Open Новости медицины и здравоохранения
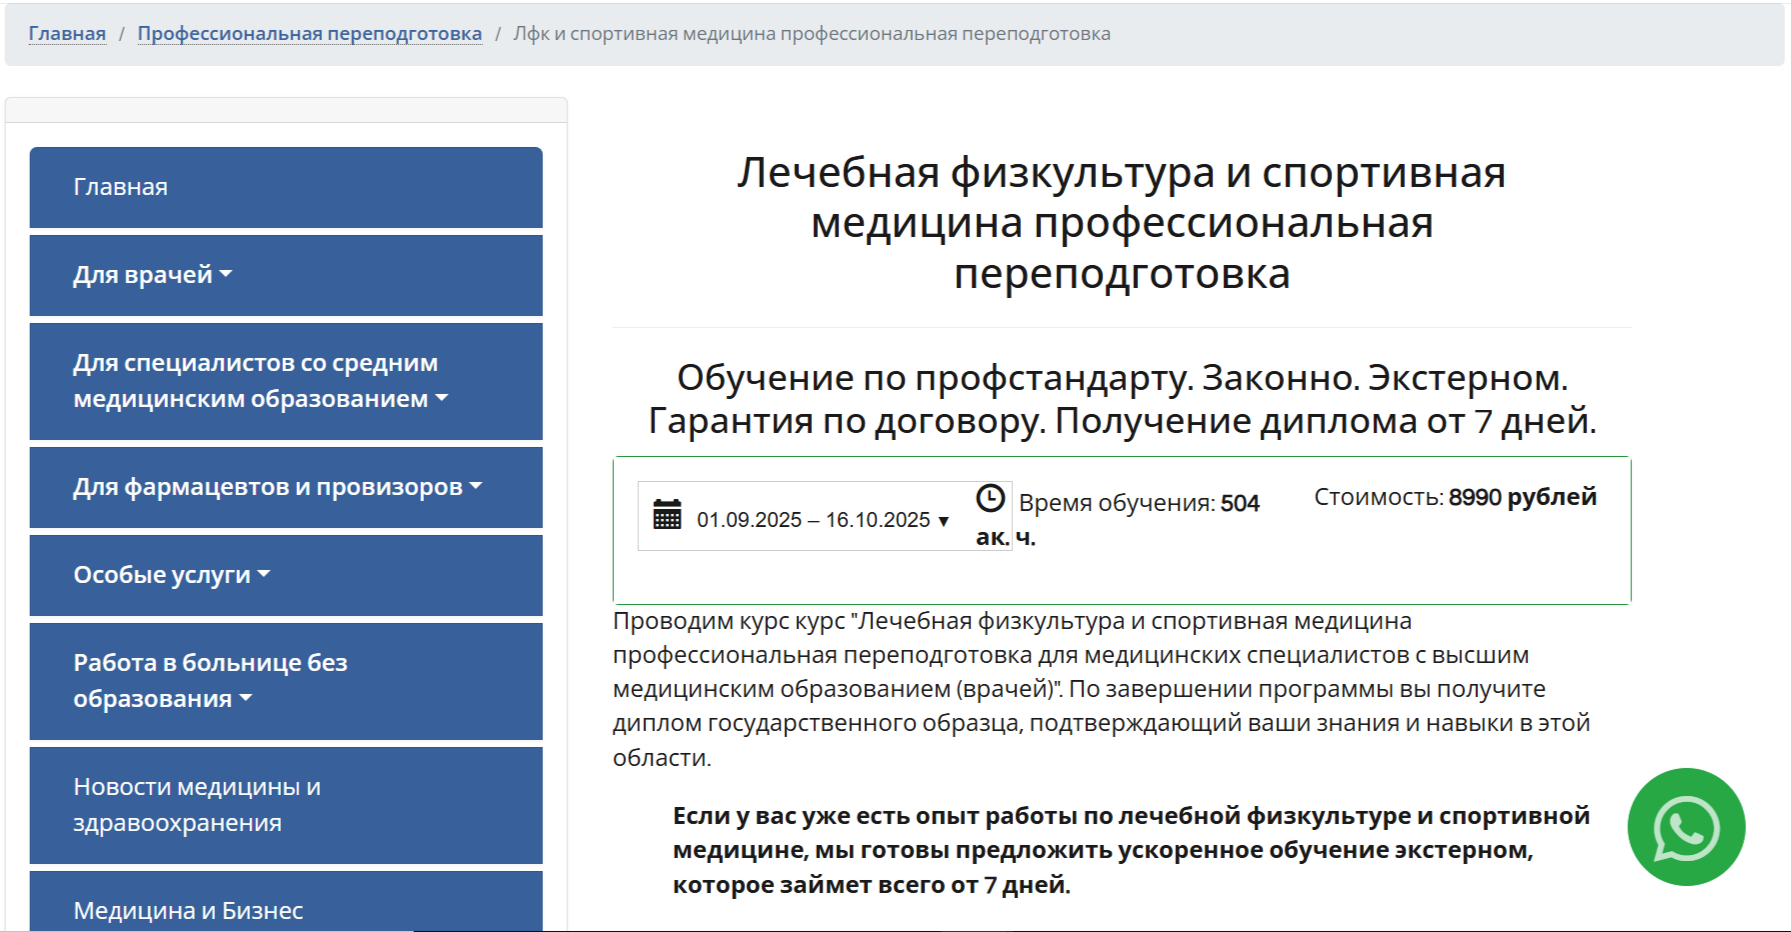The image size is (1791, 932). (286, 805)
